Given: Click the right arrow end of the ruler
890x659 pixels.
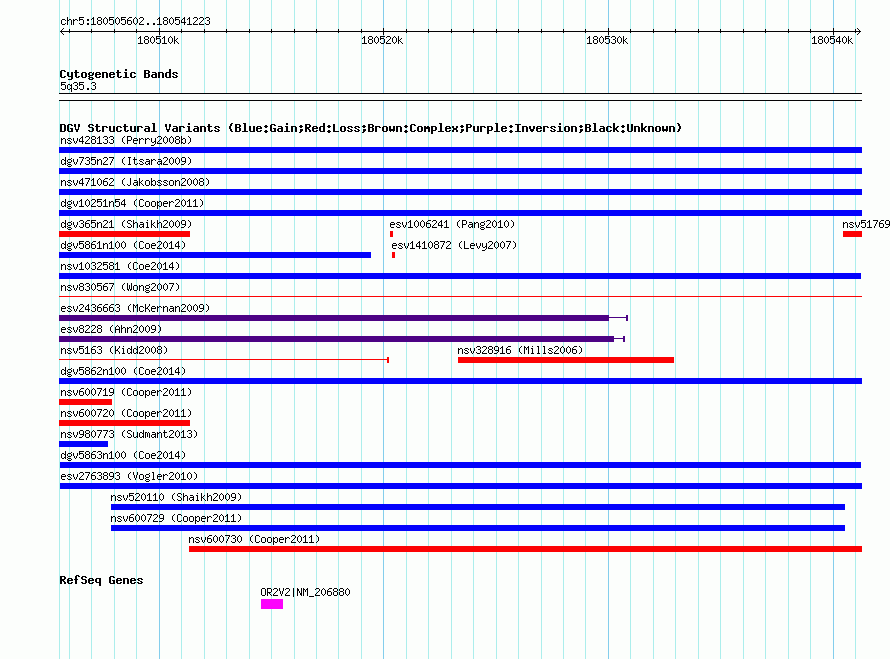Looking at the screenshot, I should coord(858,31).
